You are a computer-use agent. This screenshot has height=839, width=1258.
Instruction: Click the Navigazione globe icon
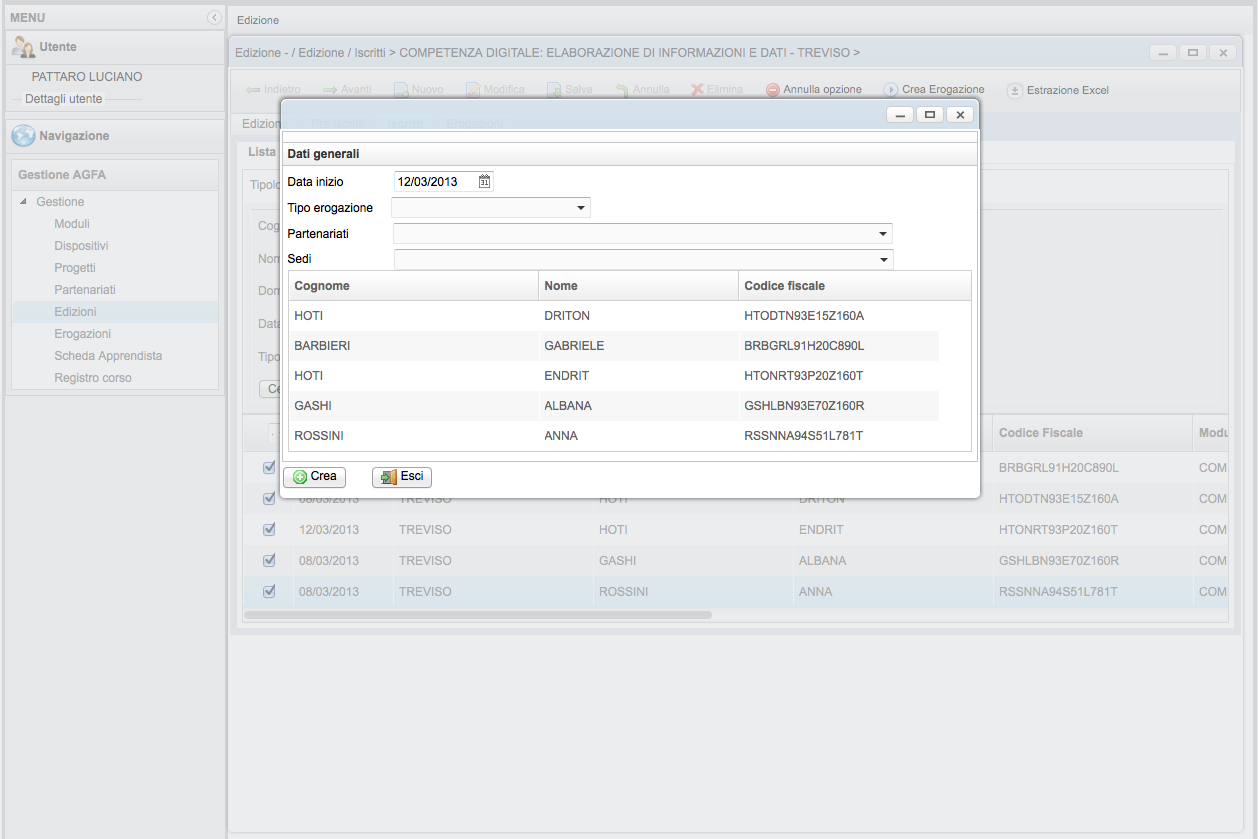coord(23,136)
